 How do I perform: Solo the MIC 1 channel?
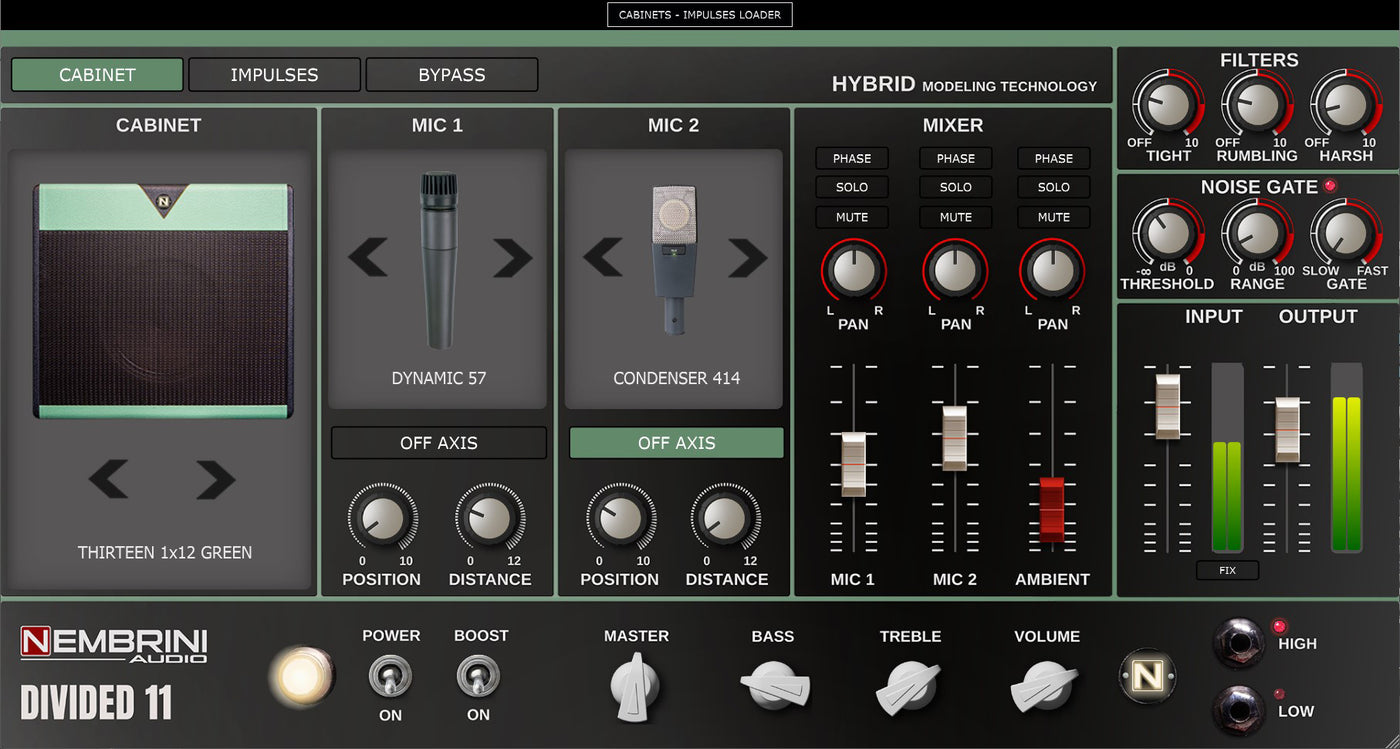tap(852, 187)
